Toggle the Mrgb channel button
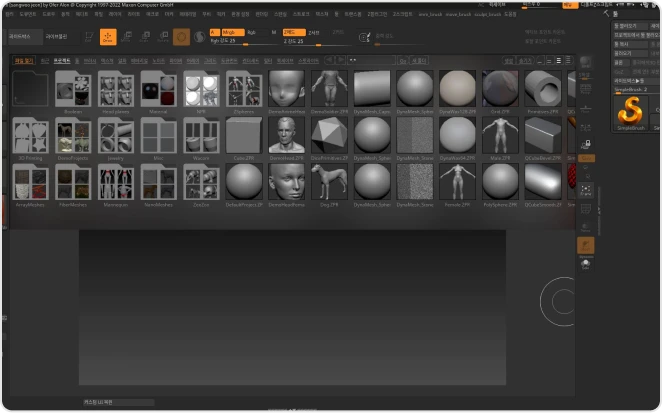662x413 pixels. coord(233,33)
